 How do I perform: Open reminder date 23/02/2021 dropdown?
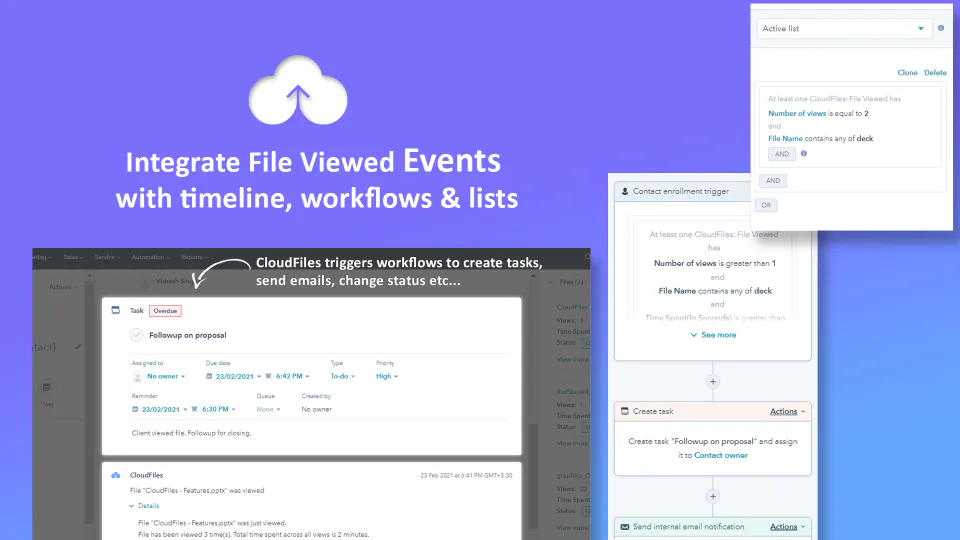pos(165,409)
